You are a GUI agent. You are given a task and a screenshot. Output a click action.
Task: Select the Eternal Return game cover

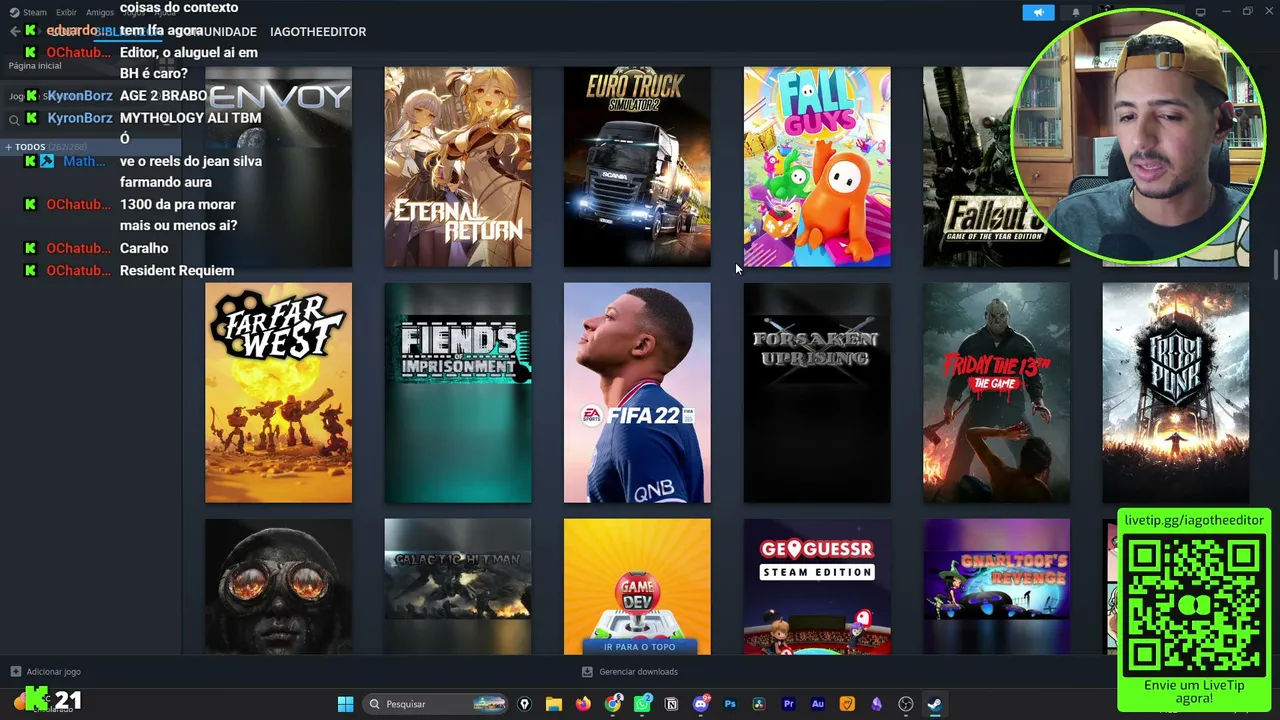[x=458, y=167]
